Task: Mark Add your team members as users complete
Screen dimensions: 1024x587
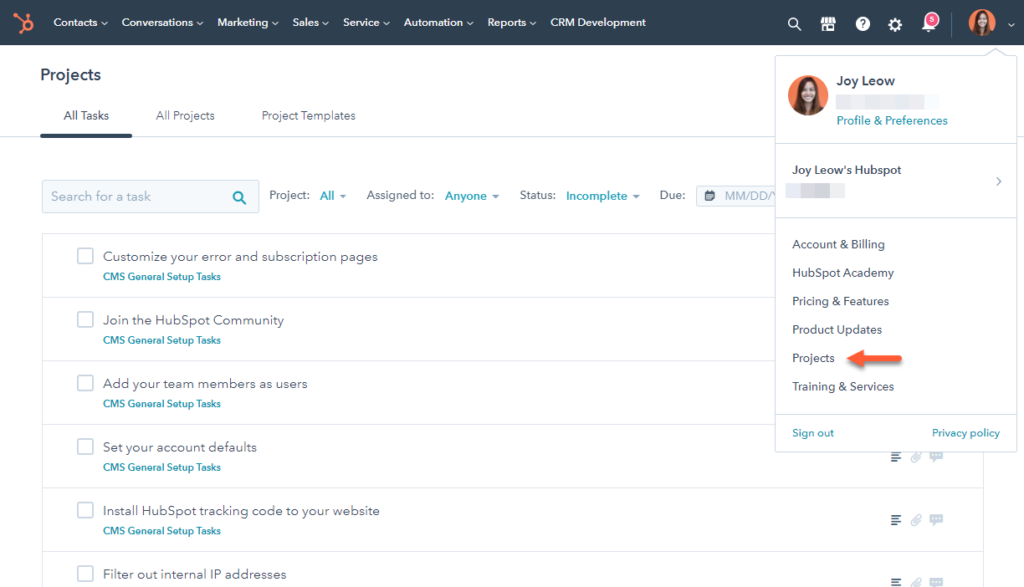Action: (86, 383)
